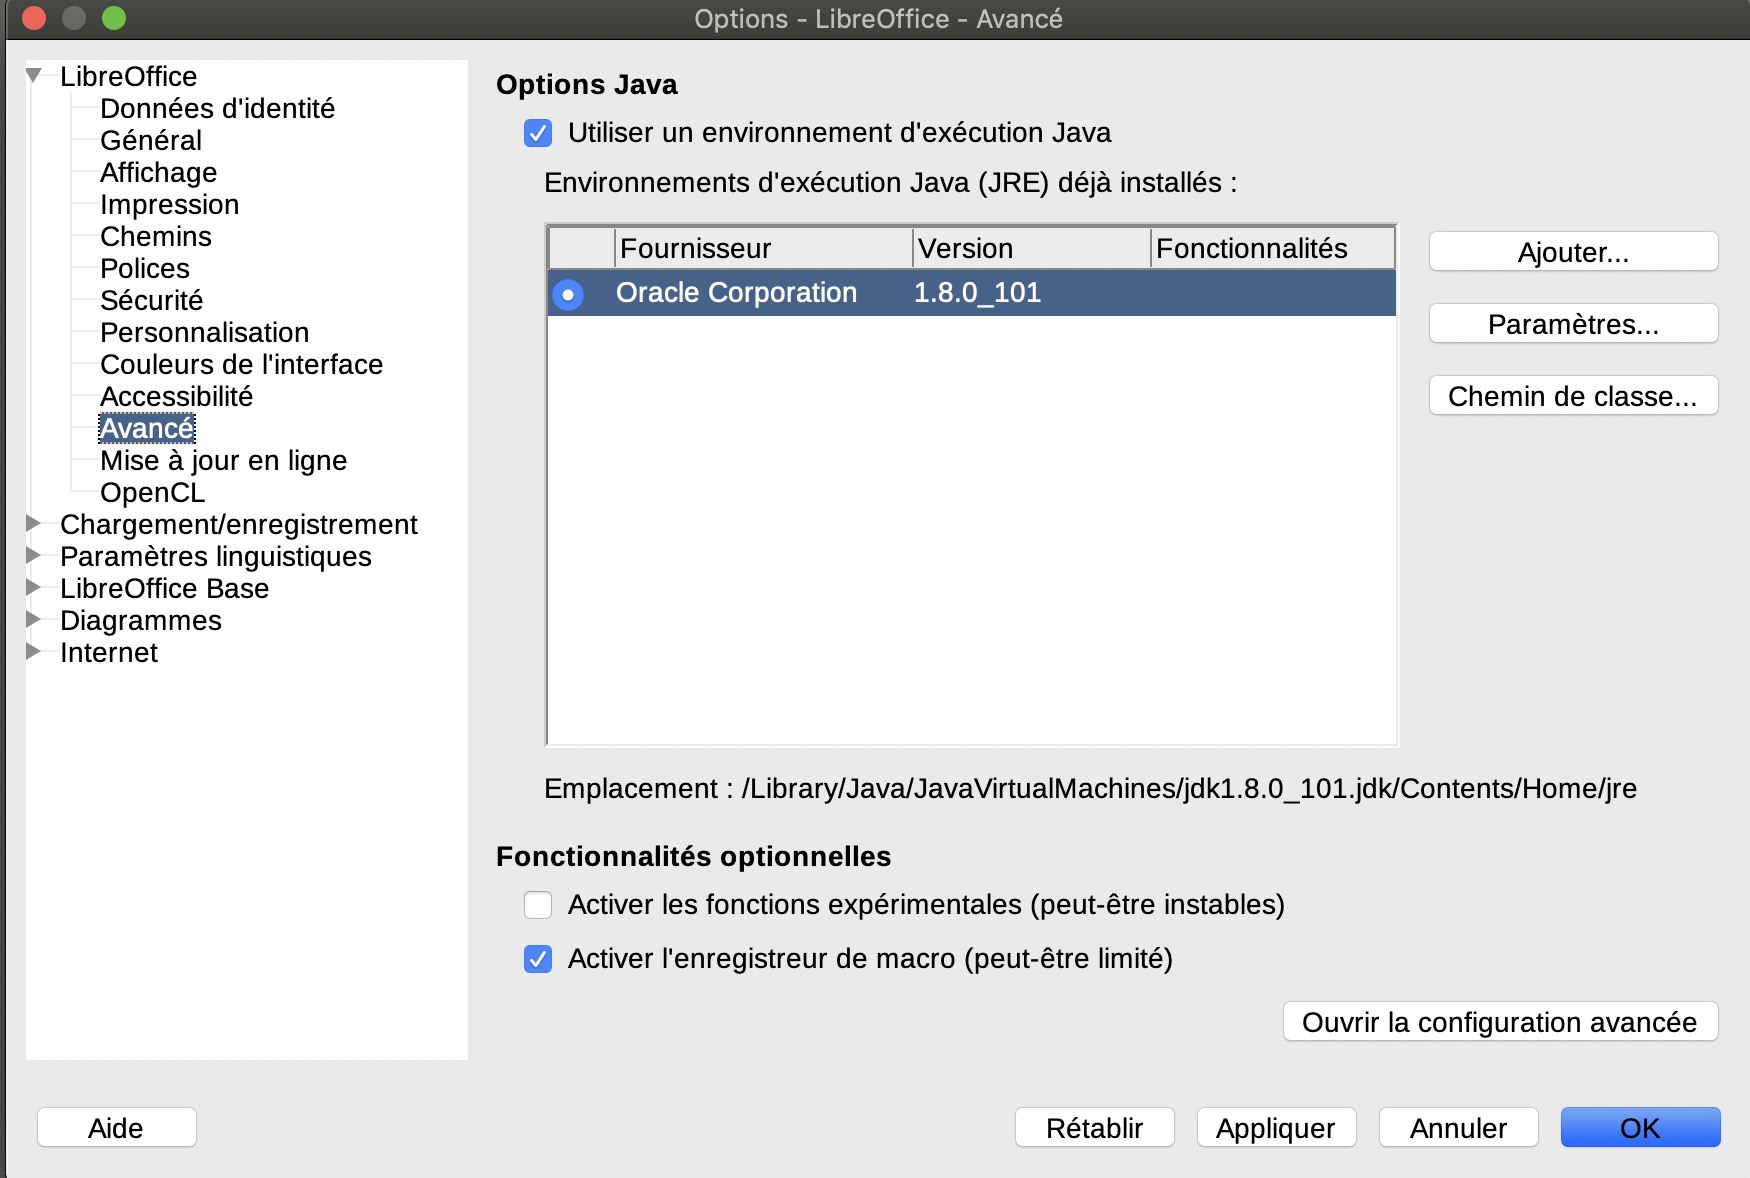The width and height of the screenshot is (1750, 1178).
Task: Click the Fonctionnalités column header
Action: coord(1273,248)
